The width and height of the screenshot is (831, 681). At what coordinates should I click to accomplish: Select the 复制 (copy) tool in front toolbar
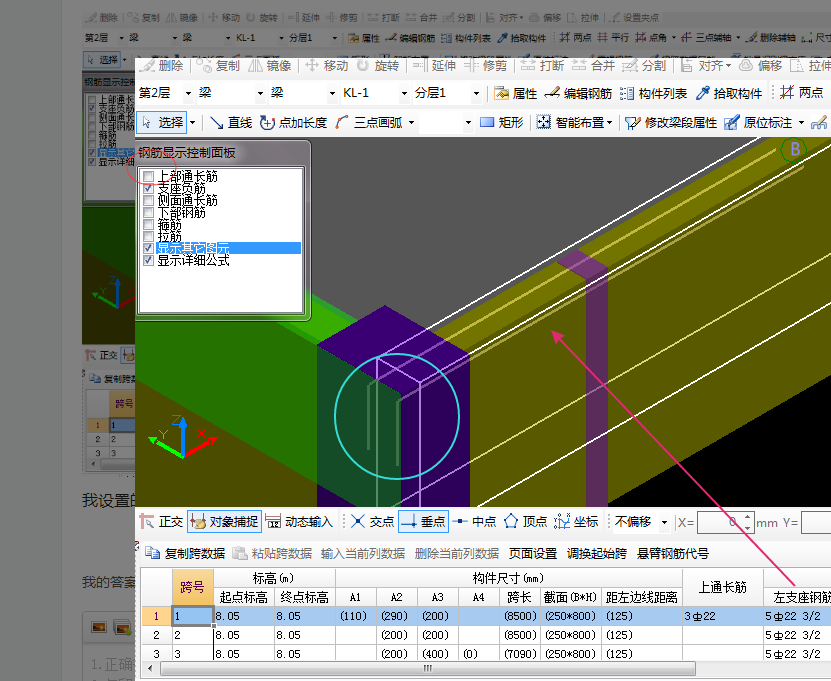click(218, 66)
